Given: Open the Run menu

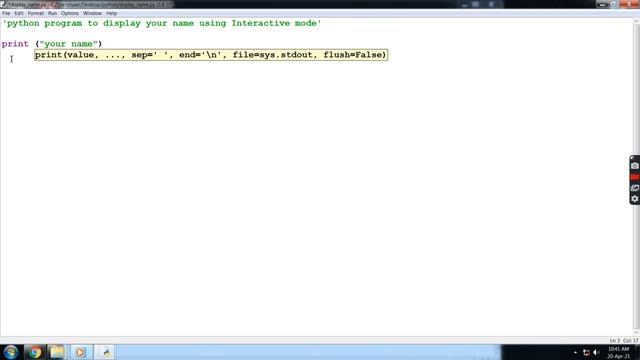Looking at the screenshot, I should [52, 13].
